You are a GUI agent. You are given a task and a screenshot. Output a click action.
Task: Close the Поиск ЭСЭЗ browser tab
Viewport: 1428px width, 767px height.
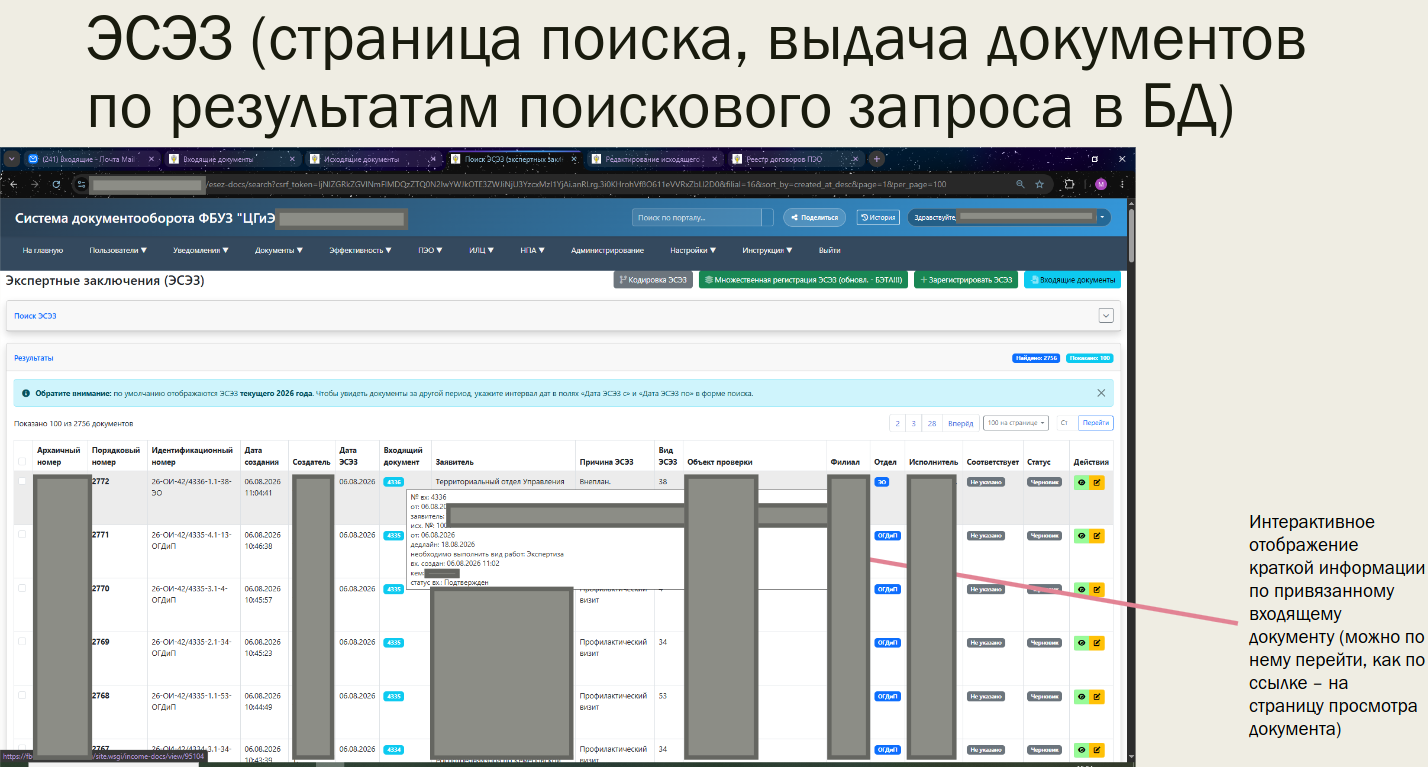574,159
